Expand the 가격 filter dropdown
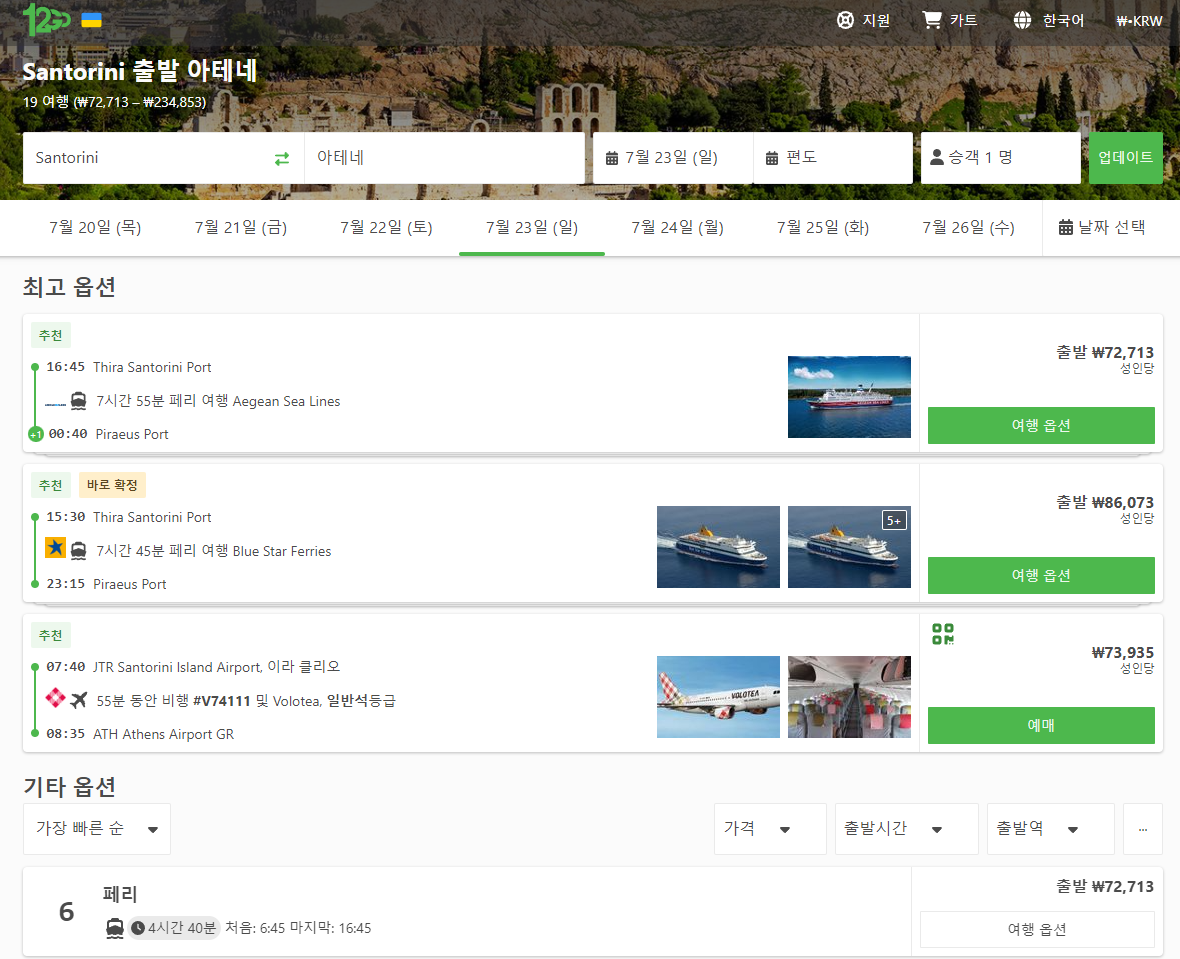This screenshot has width=1180, height=959. tap(770, 829)
